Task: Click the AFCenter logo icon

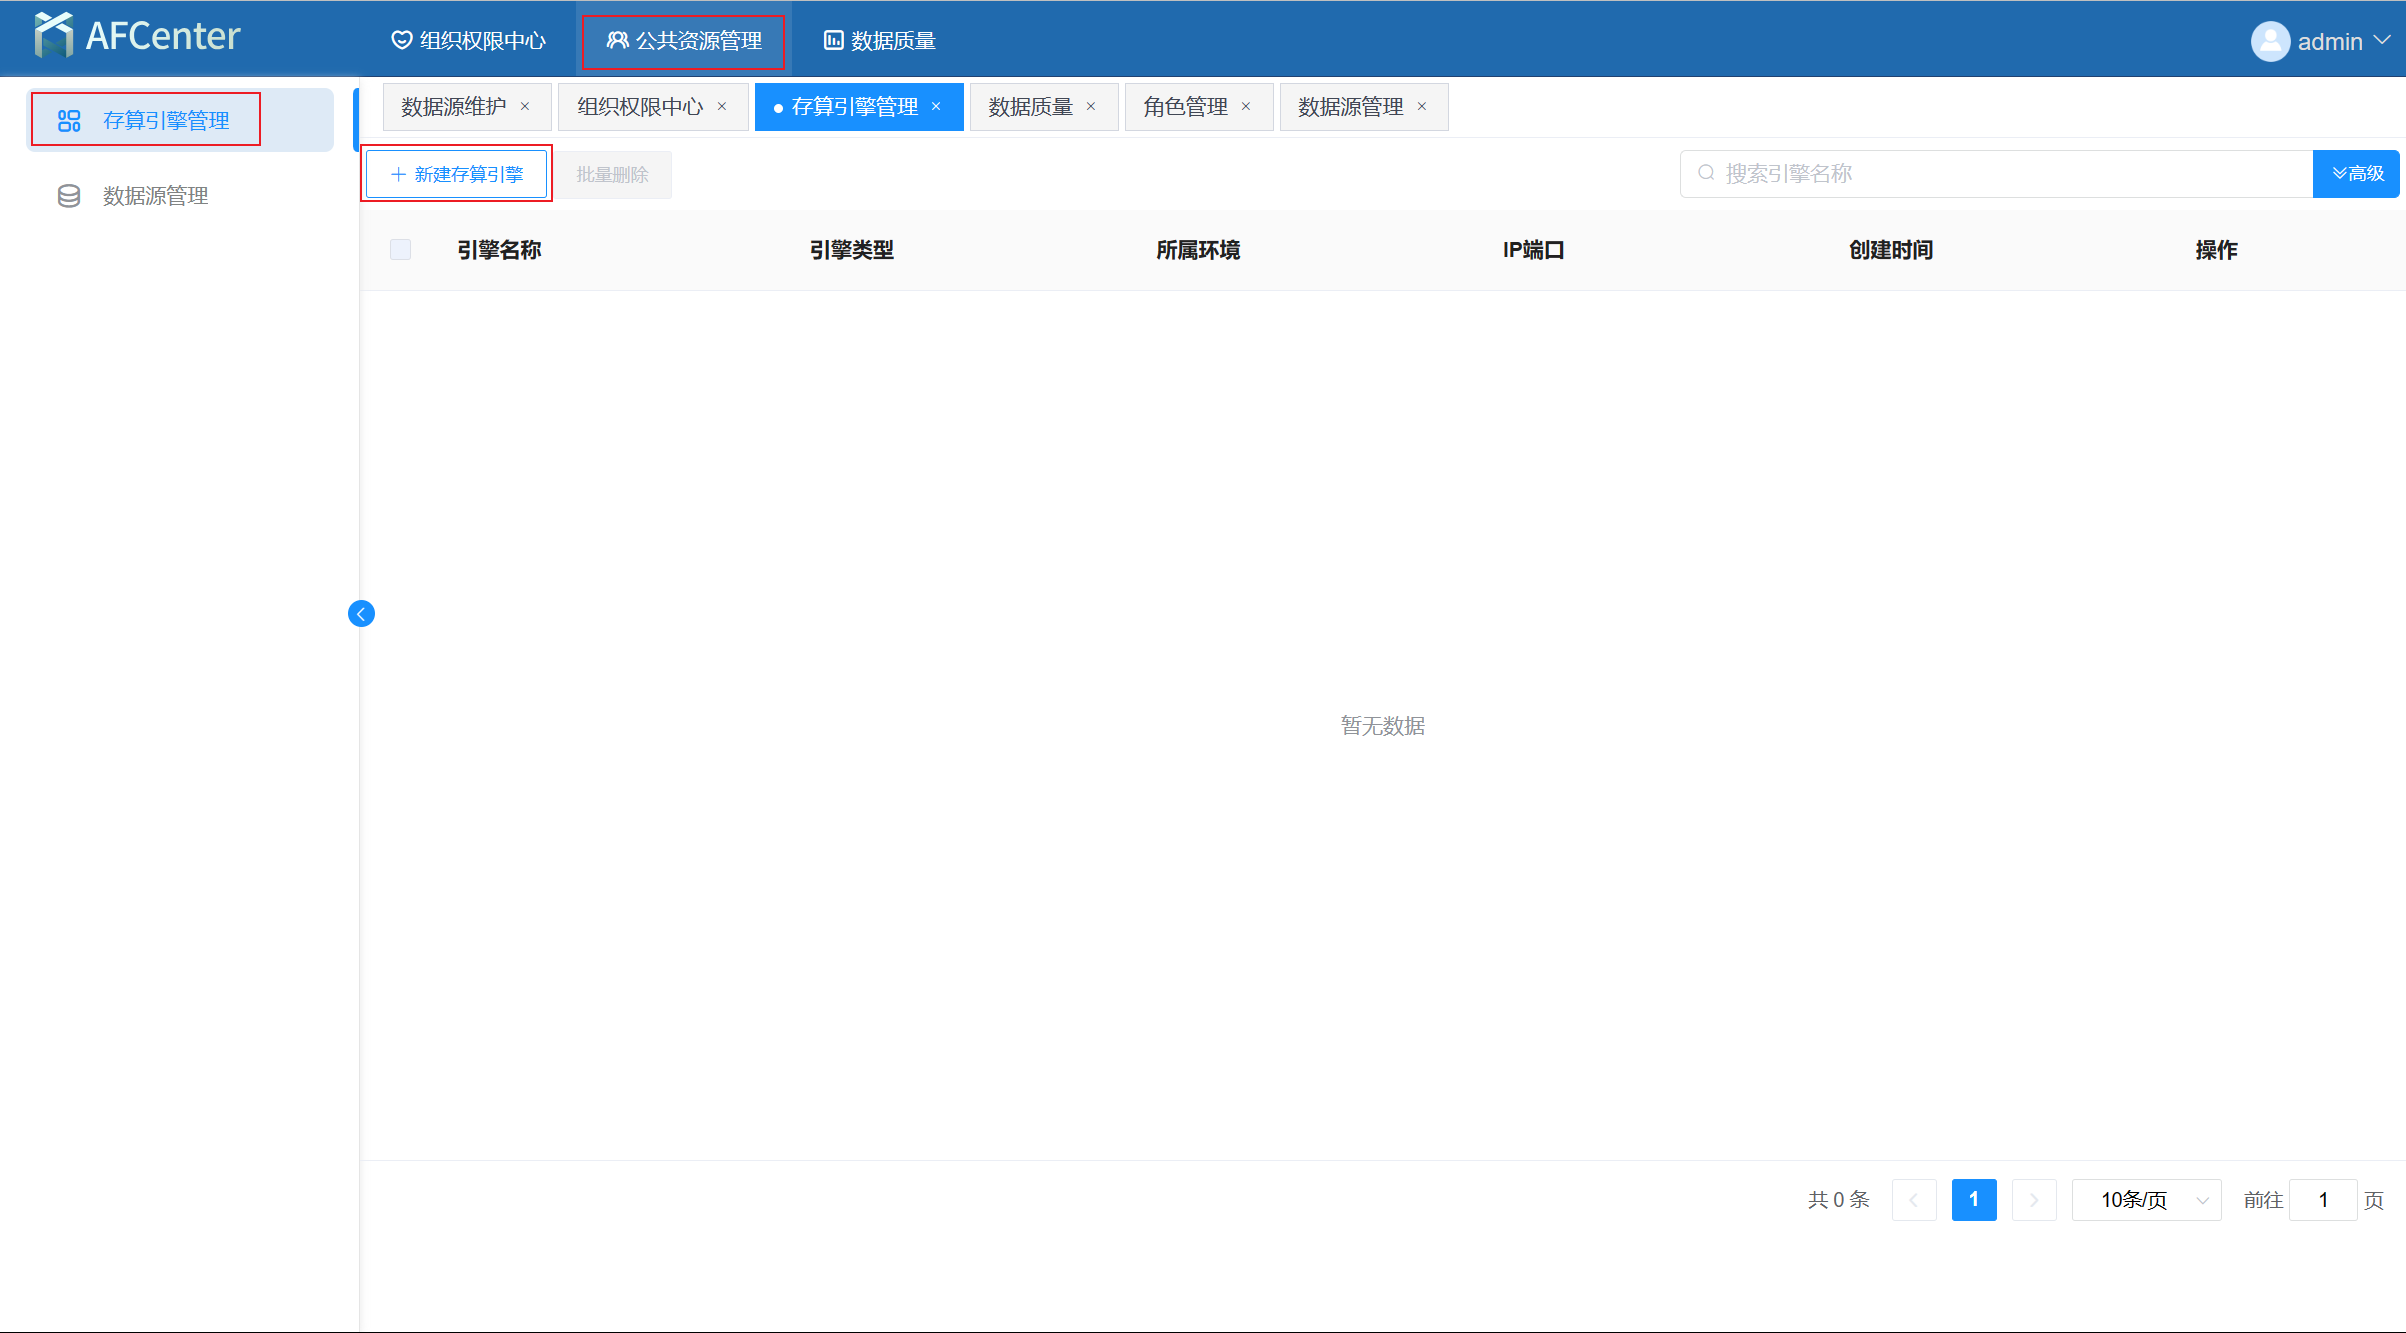Action: point(54,36)
